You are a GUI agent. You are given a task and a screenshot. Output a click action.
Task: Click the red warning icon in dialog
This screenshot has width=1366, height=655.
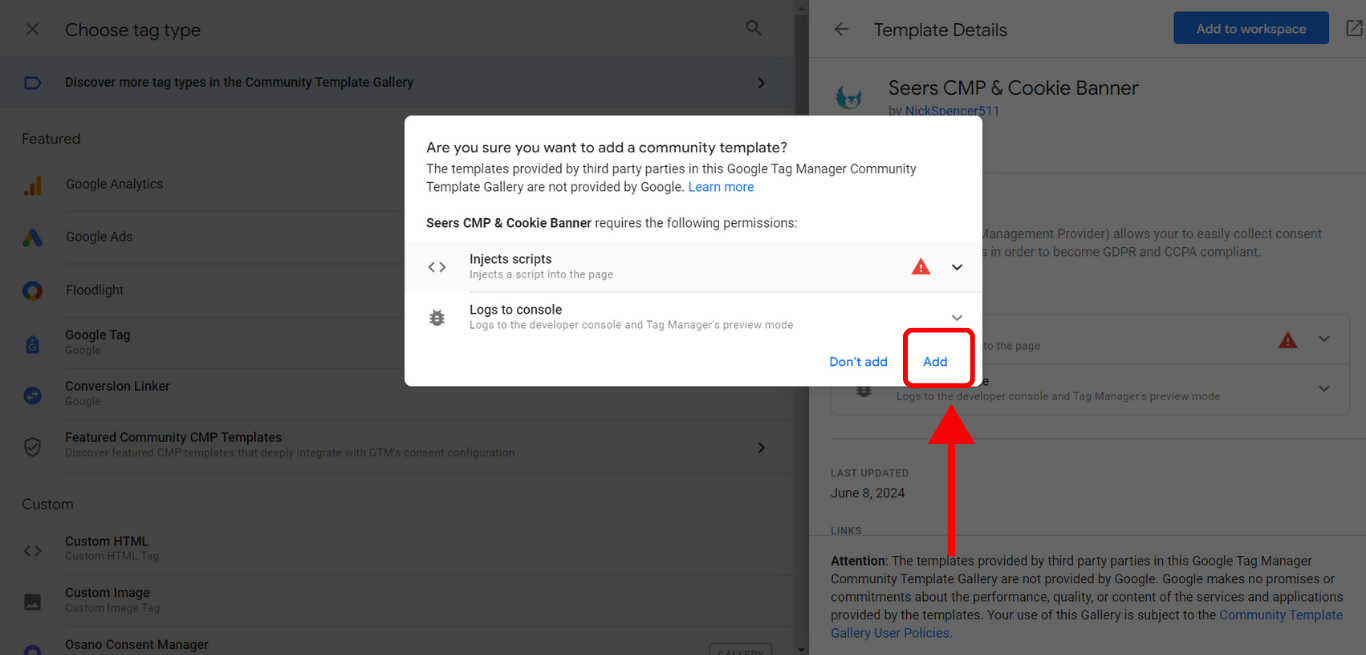pos(921,267)
